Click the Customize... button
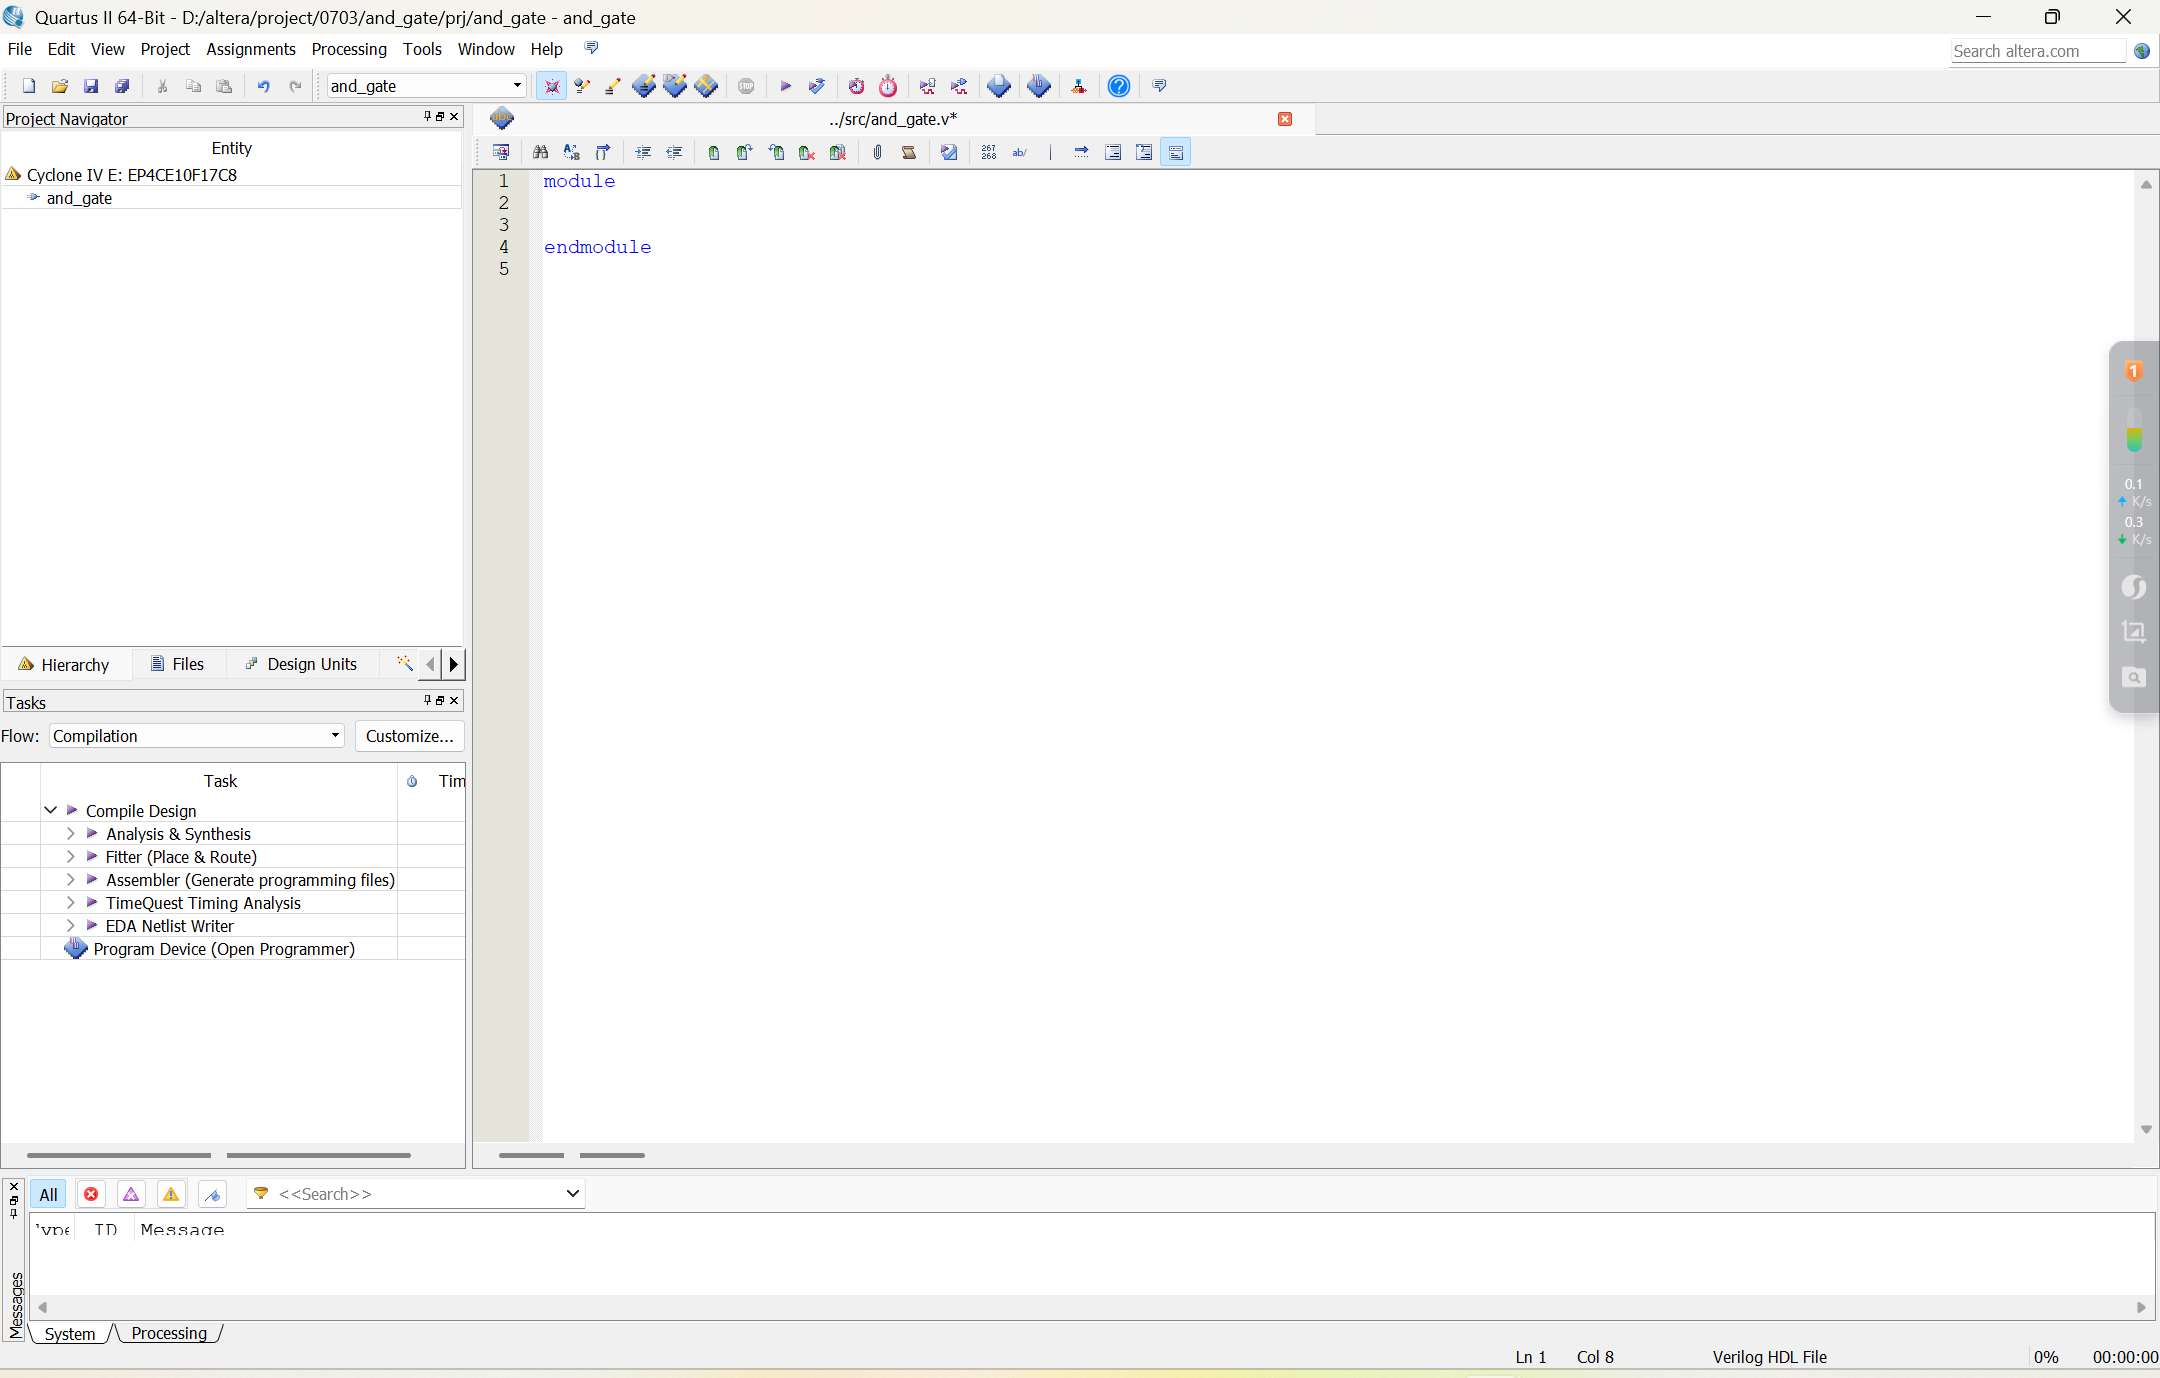Screen dimensions: 2160x1378 coord(409,736)
